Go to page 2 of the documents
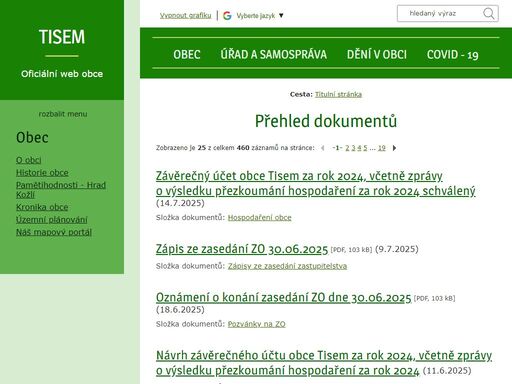Viewport: 512px width, 384px height. (347, 148)
